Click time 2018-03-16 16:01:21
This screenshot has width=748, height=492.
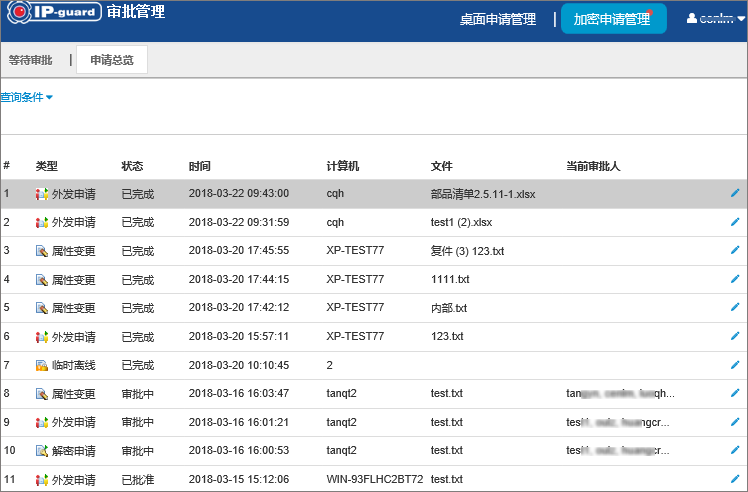239,422
